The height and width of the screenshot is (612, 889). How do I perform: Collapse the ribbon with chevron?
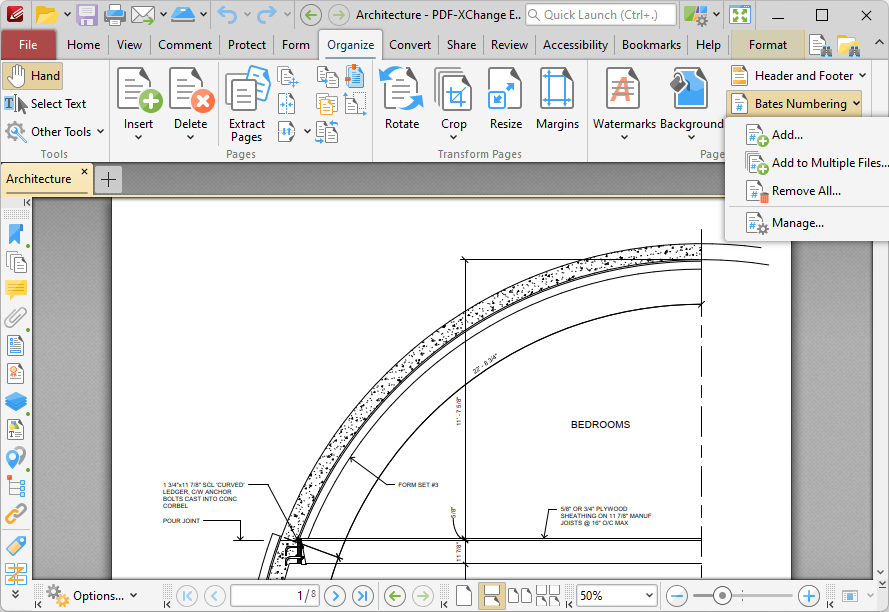coord(879,43)
